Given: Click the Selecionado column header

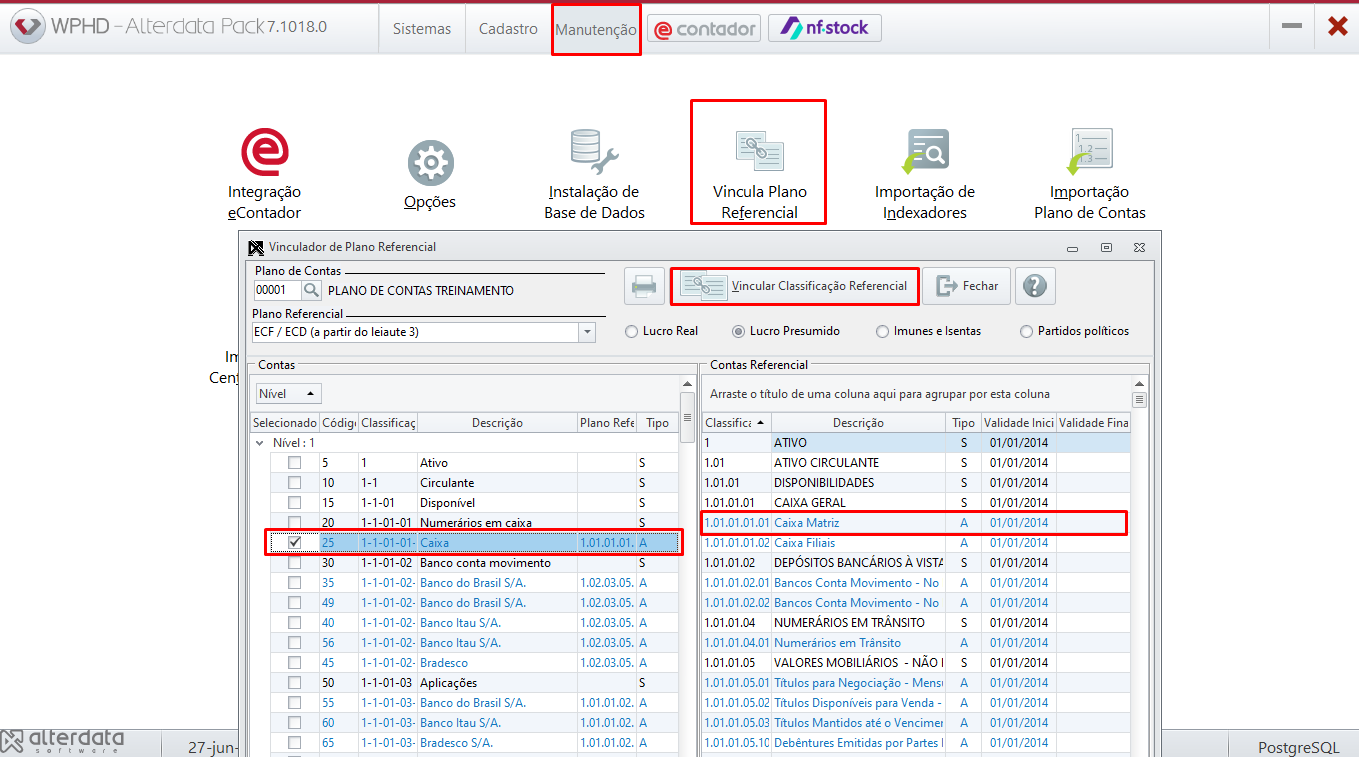Looking at the screenshot, I should (285, 423).
